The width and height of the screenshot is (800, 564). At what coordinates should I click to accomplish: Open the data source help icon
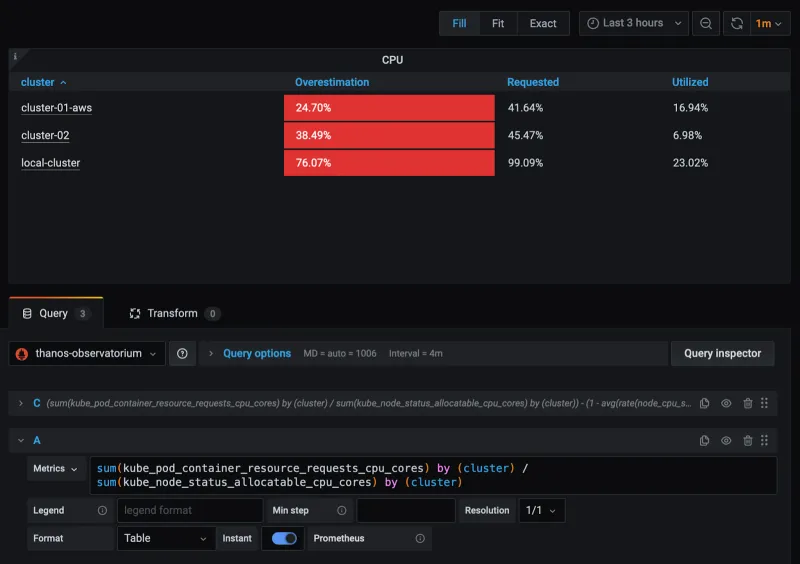coord(182,353)
